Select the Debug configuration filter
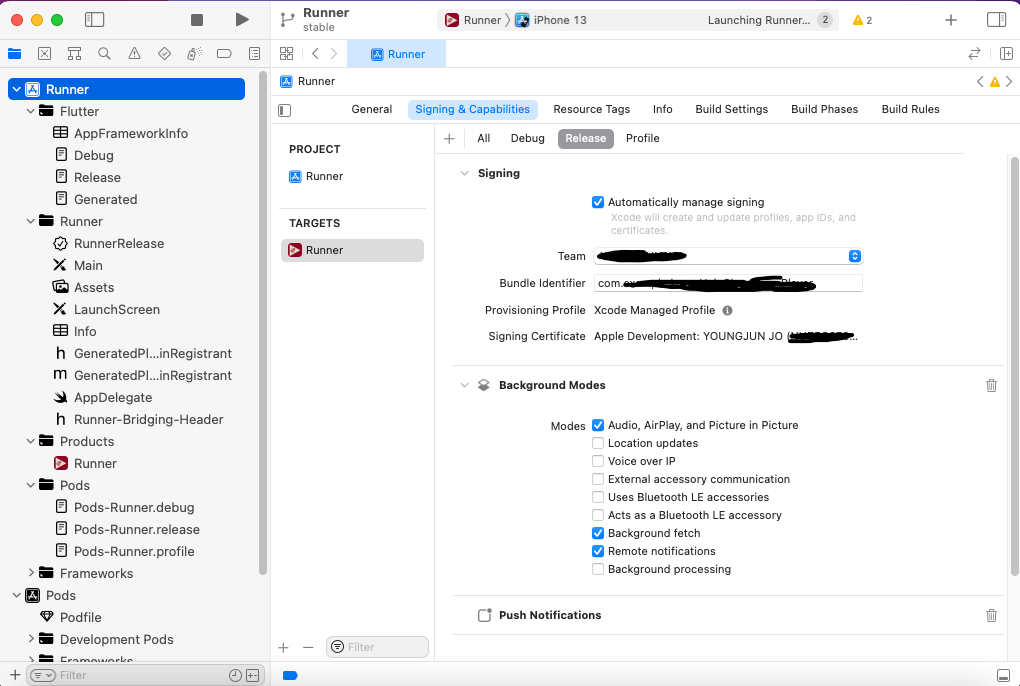Viewport: 1020px width, 686px height. click(528, 138)
